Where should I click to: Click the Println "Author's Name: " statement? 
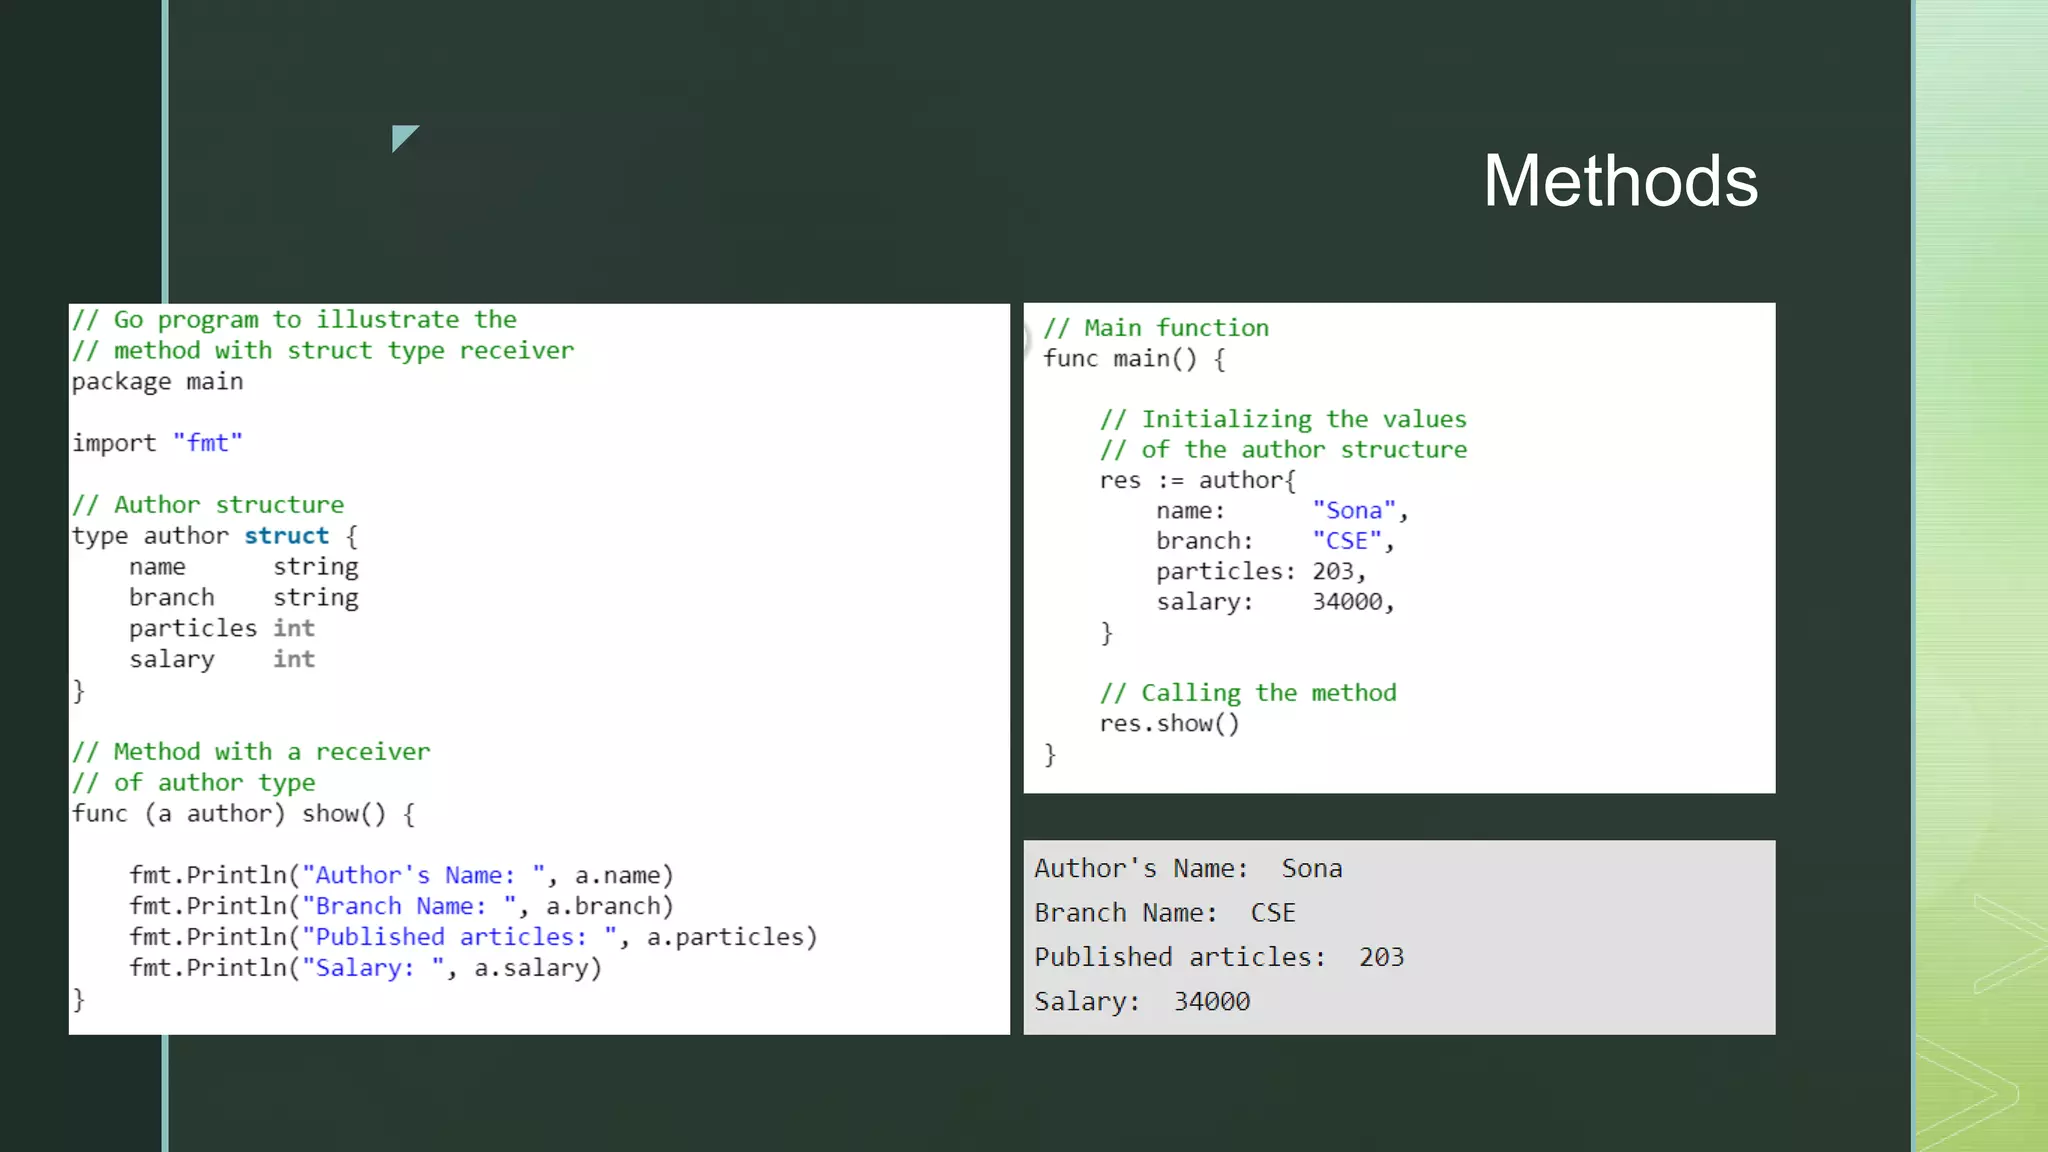pos(402,875)
